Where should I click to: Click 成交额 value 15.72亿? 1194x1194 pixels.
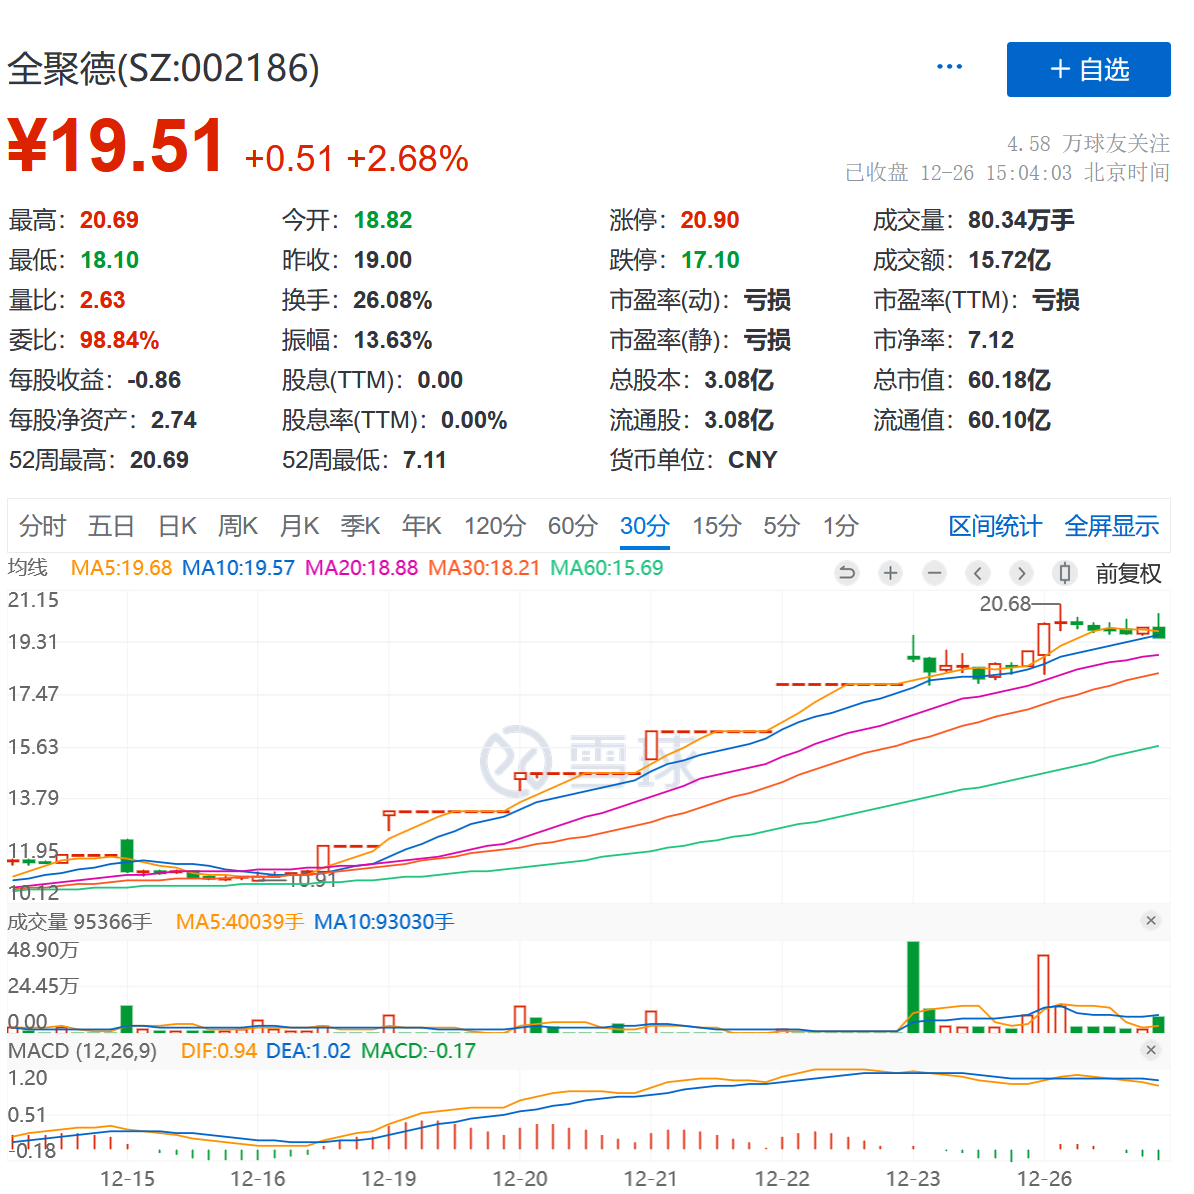[1009, 260]
